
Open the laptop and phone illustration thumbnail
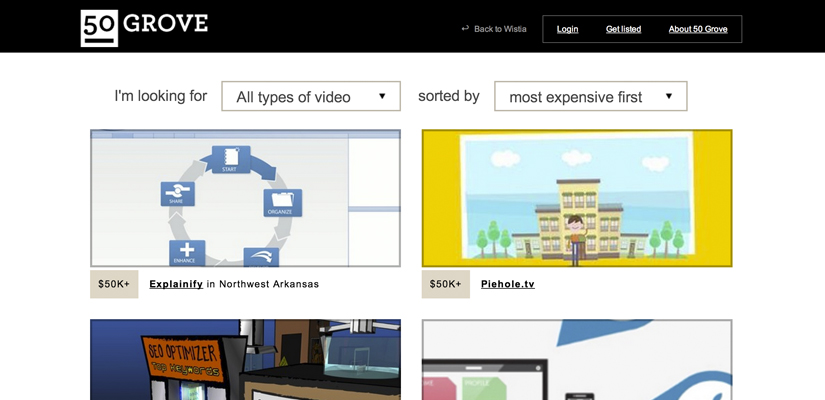[577, 359]
